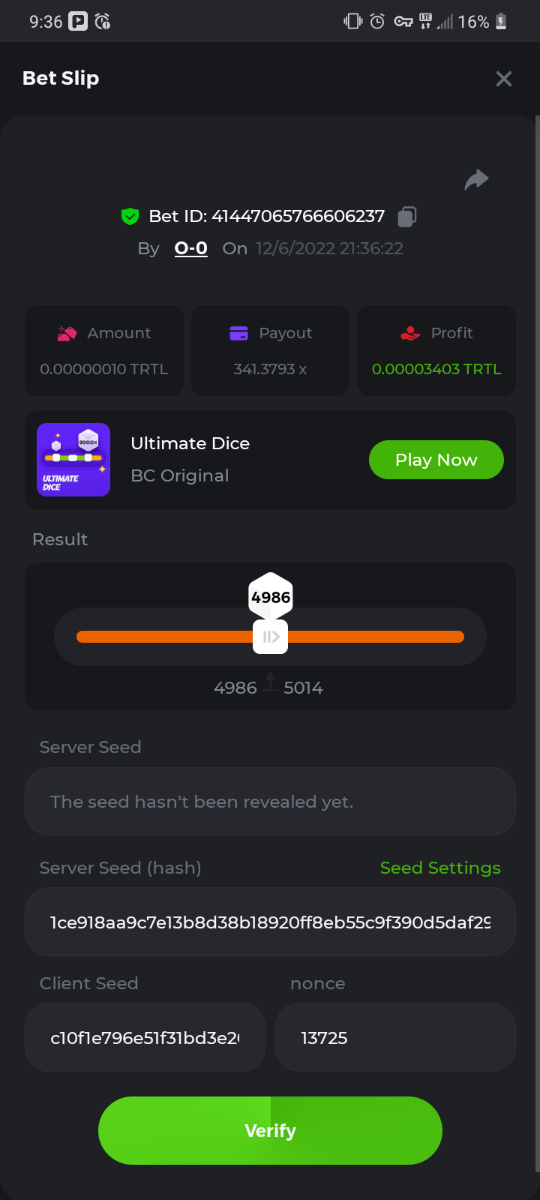This screenshot has width=540, height=1200.
Task: Select the Client Seed field
Action: (x=145, y=1038)
